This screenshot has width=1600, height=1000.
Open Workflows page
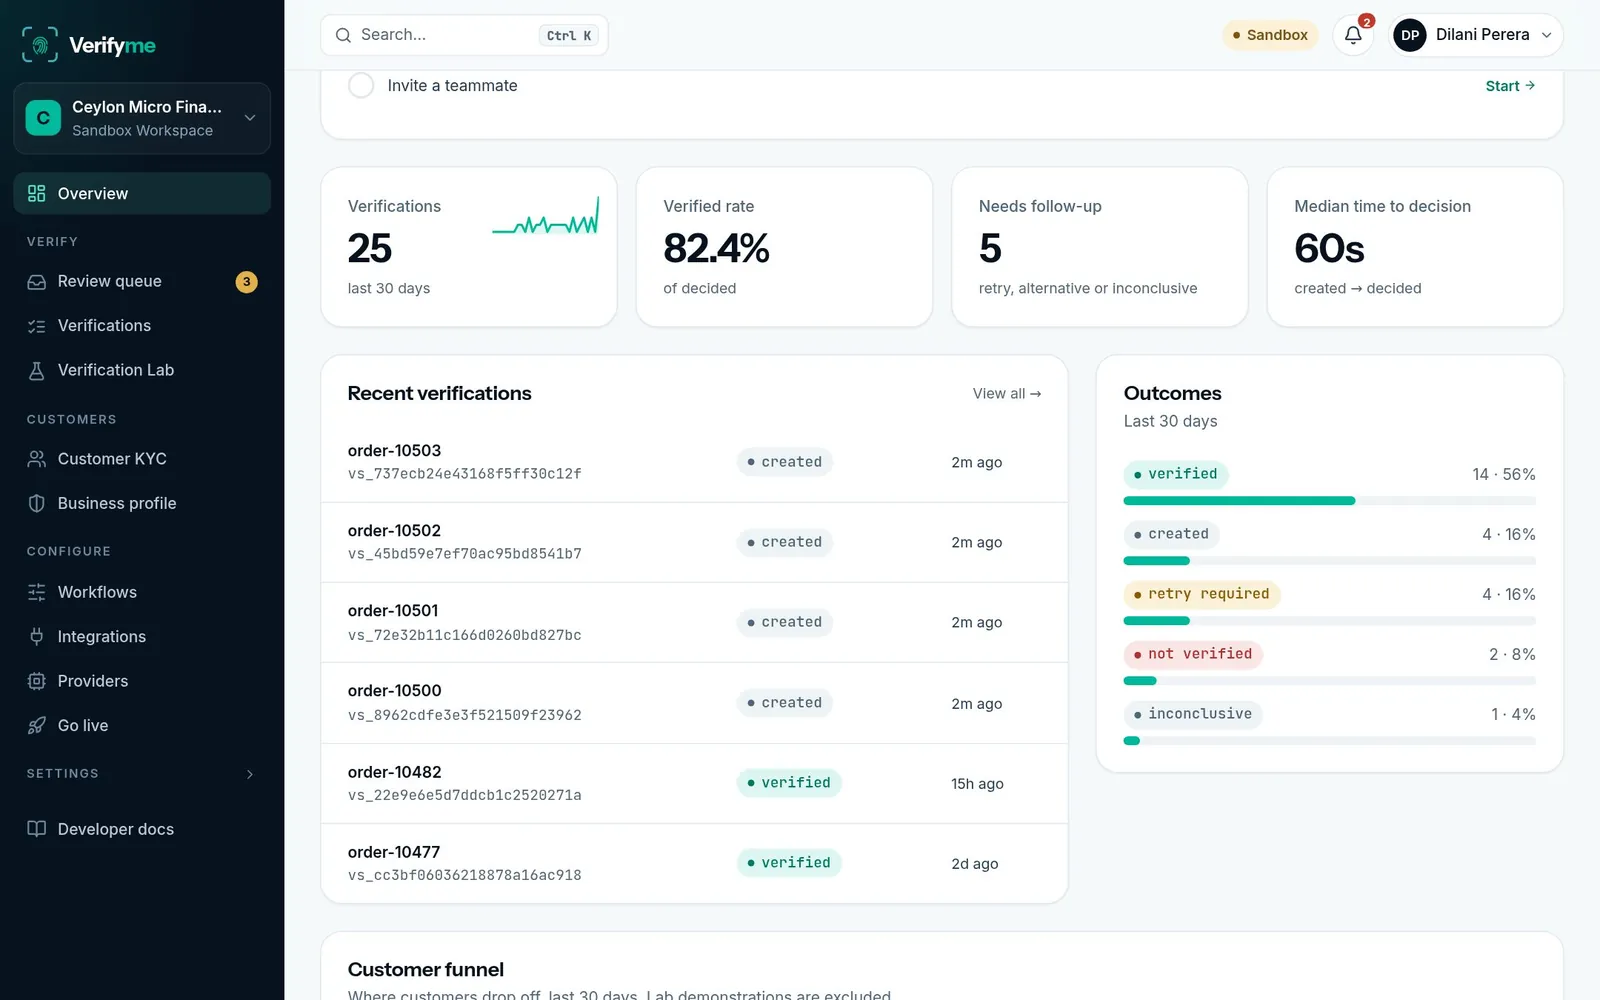(142, 592)
